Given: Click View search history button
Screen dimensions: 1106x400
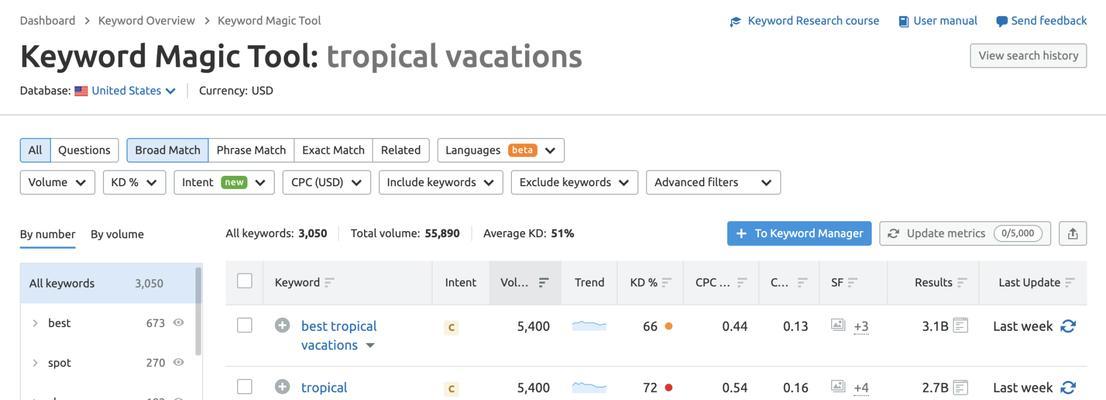Looking at the screenshot, I should click(1028, 56).
